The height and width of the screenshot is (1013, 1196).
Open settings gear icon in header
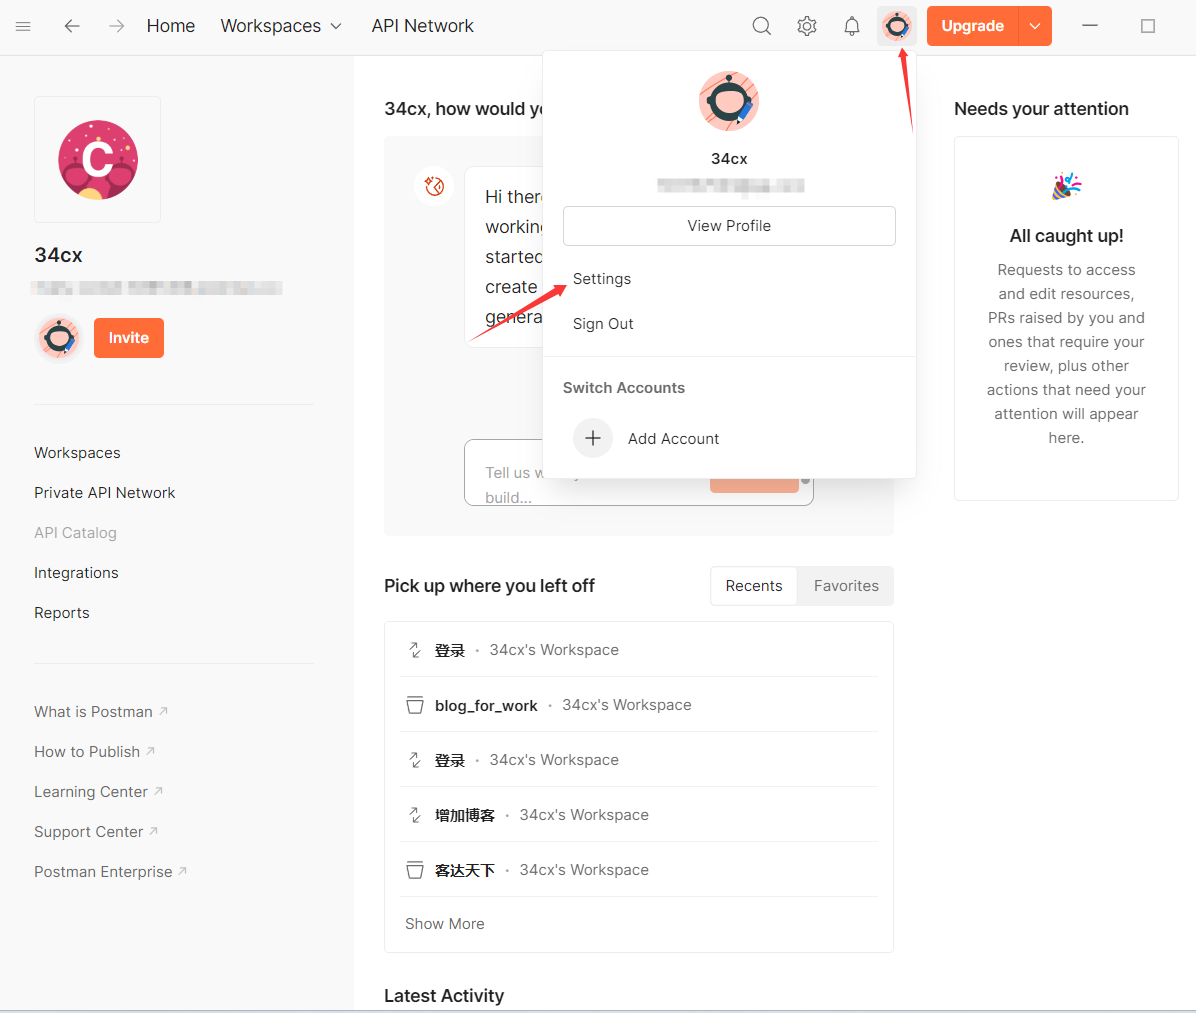(806, 26)
